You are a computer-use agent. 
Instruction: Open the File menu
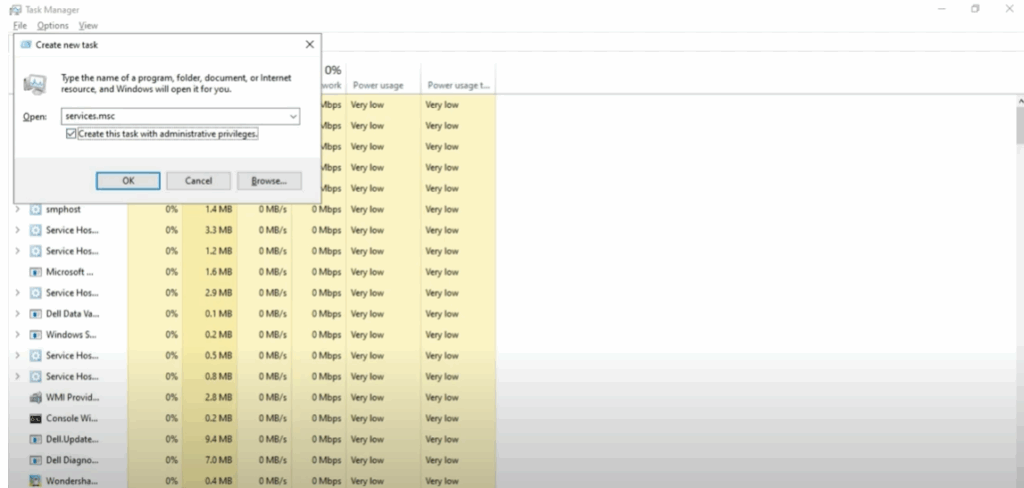point(20,25)
